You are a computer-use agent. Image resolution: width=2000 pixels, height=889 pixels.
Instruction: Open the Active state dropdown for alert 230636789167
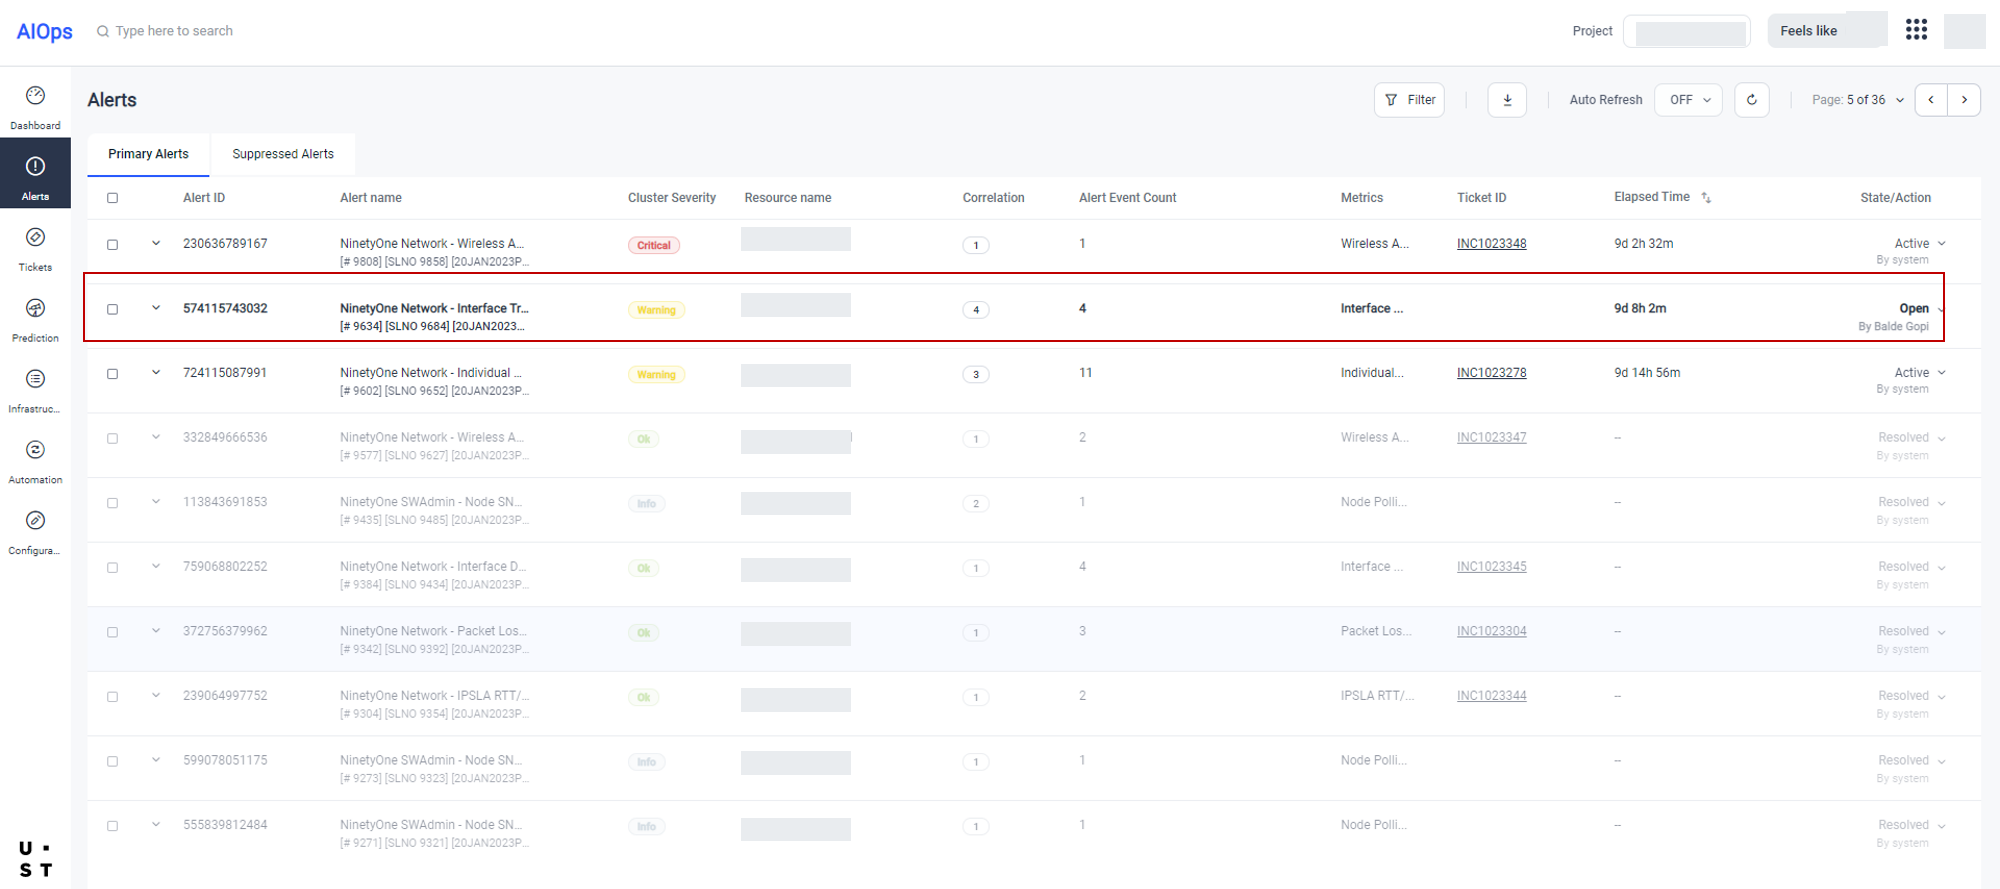(x=1941, y=244)
